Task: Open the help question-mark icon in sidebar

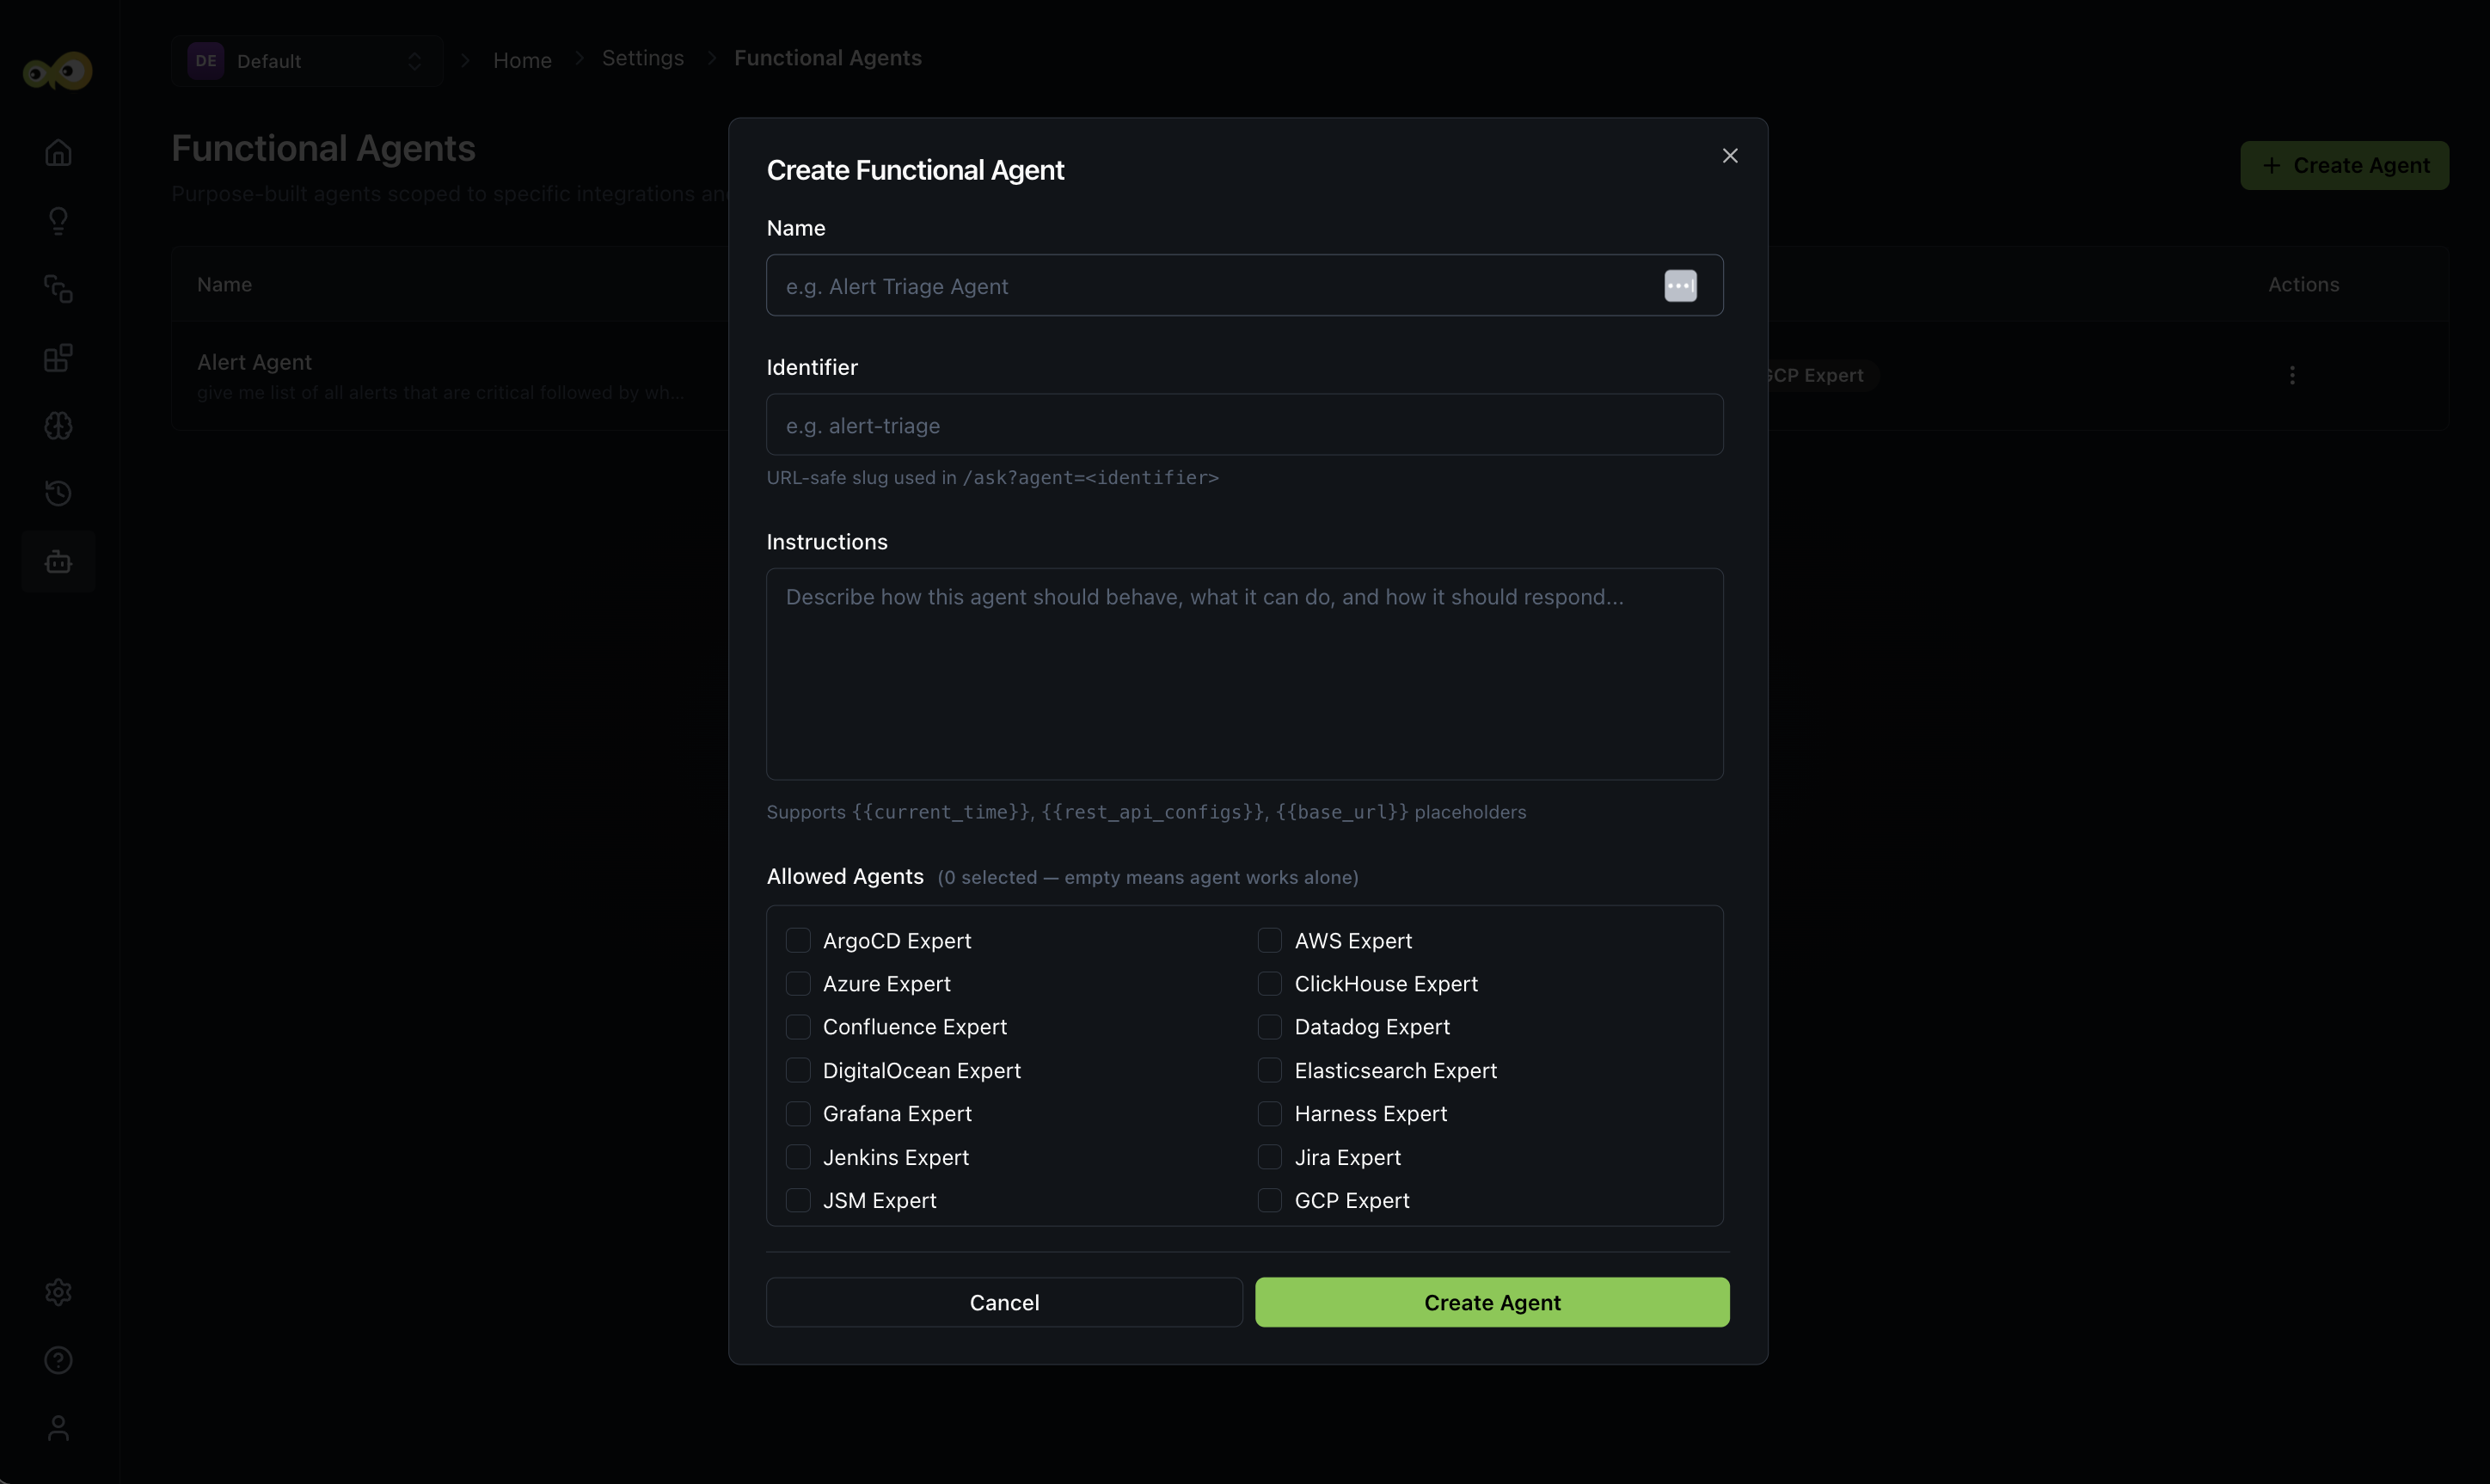Action: pyautogui.click(x=58, y=1360)
